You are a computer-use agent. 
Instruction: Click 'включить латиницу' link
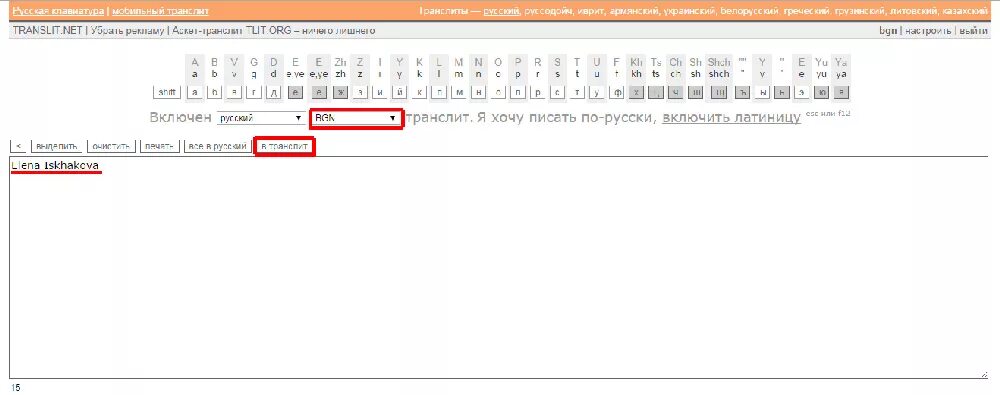pos(731,118)
